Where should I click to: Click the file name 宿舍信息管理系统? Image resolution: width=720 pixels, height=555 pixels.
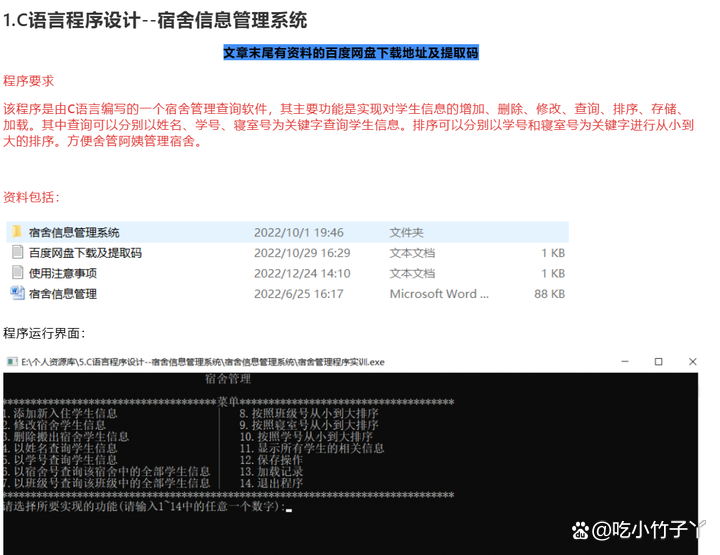coord(74,233)
